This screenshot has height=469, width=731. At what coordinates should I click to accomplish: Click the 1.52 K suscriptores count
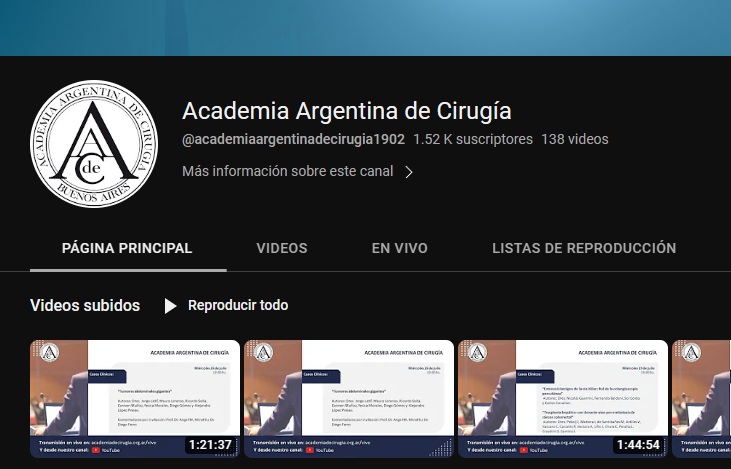coord(473,139)
